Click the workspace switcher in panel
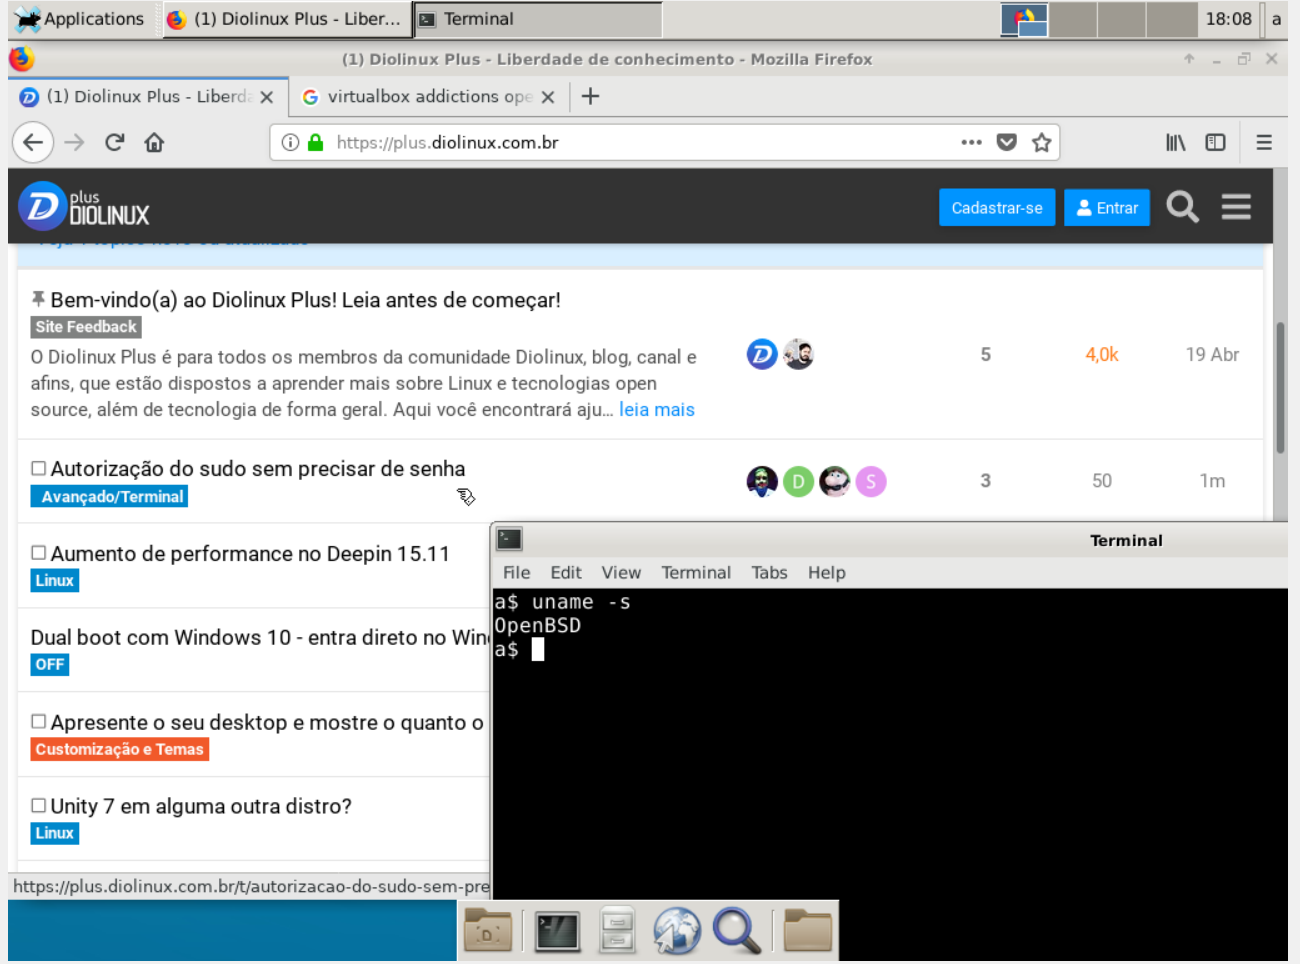 [x=1098, y=19]
